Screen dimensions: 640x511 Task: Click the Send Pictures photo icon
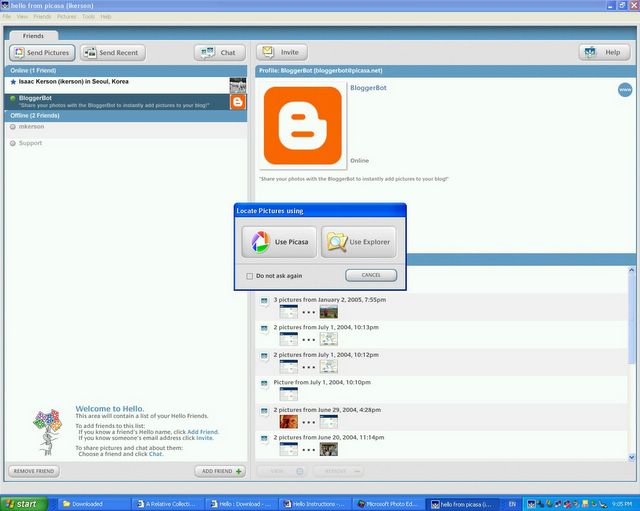tap(19, 53)
